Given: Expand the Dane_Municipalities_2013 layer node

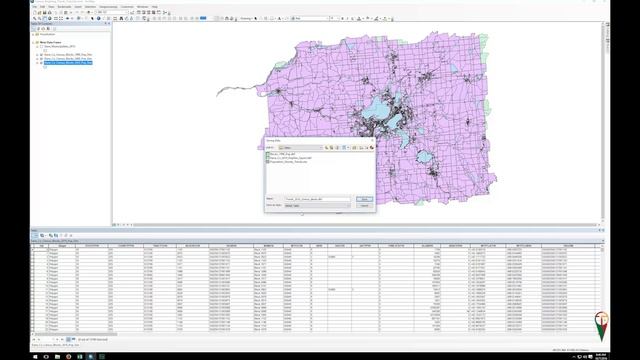Looking at the screenshot, I should point(37,47).
